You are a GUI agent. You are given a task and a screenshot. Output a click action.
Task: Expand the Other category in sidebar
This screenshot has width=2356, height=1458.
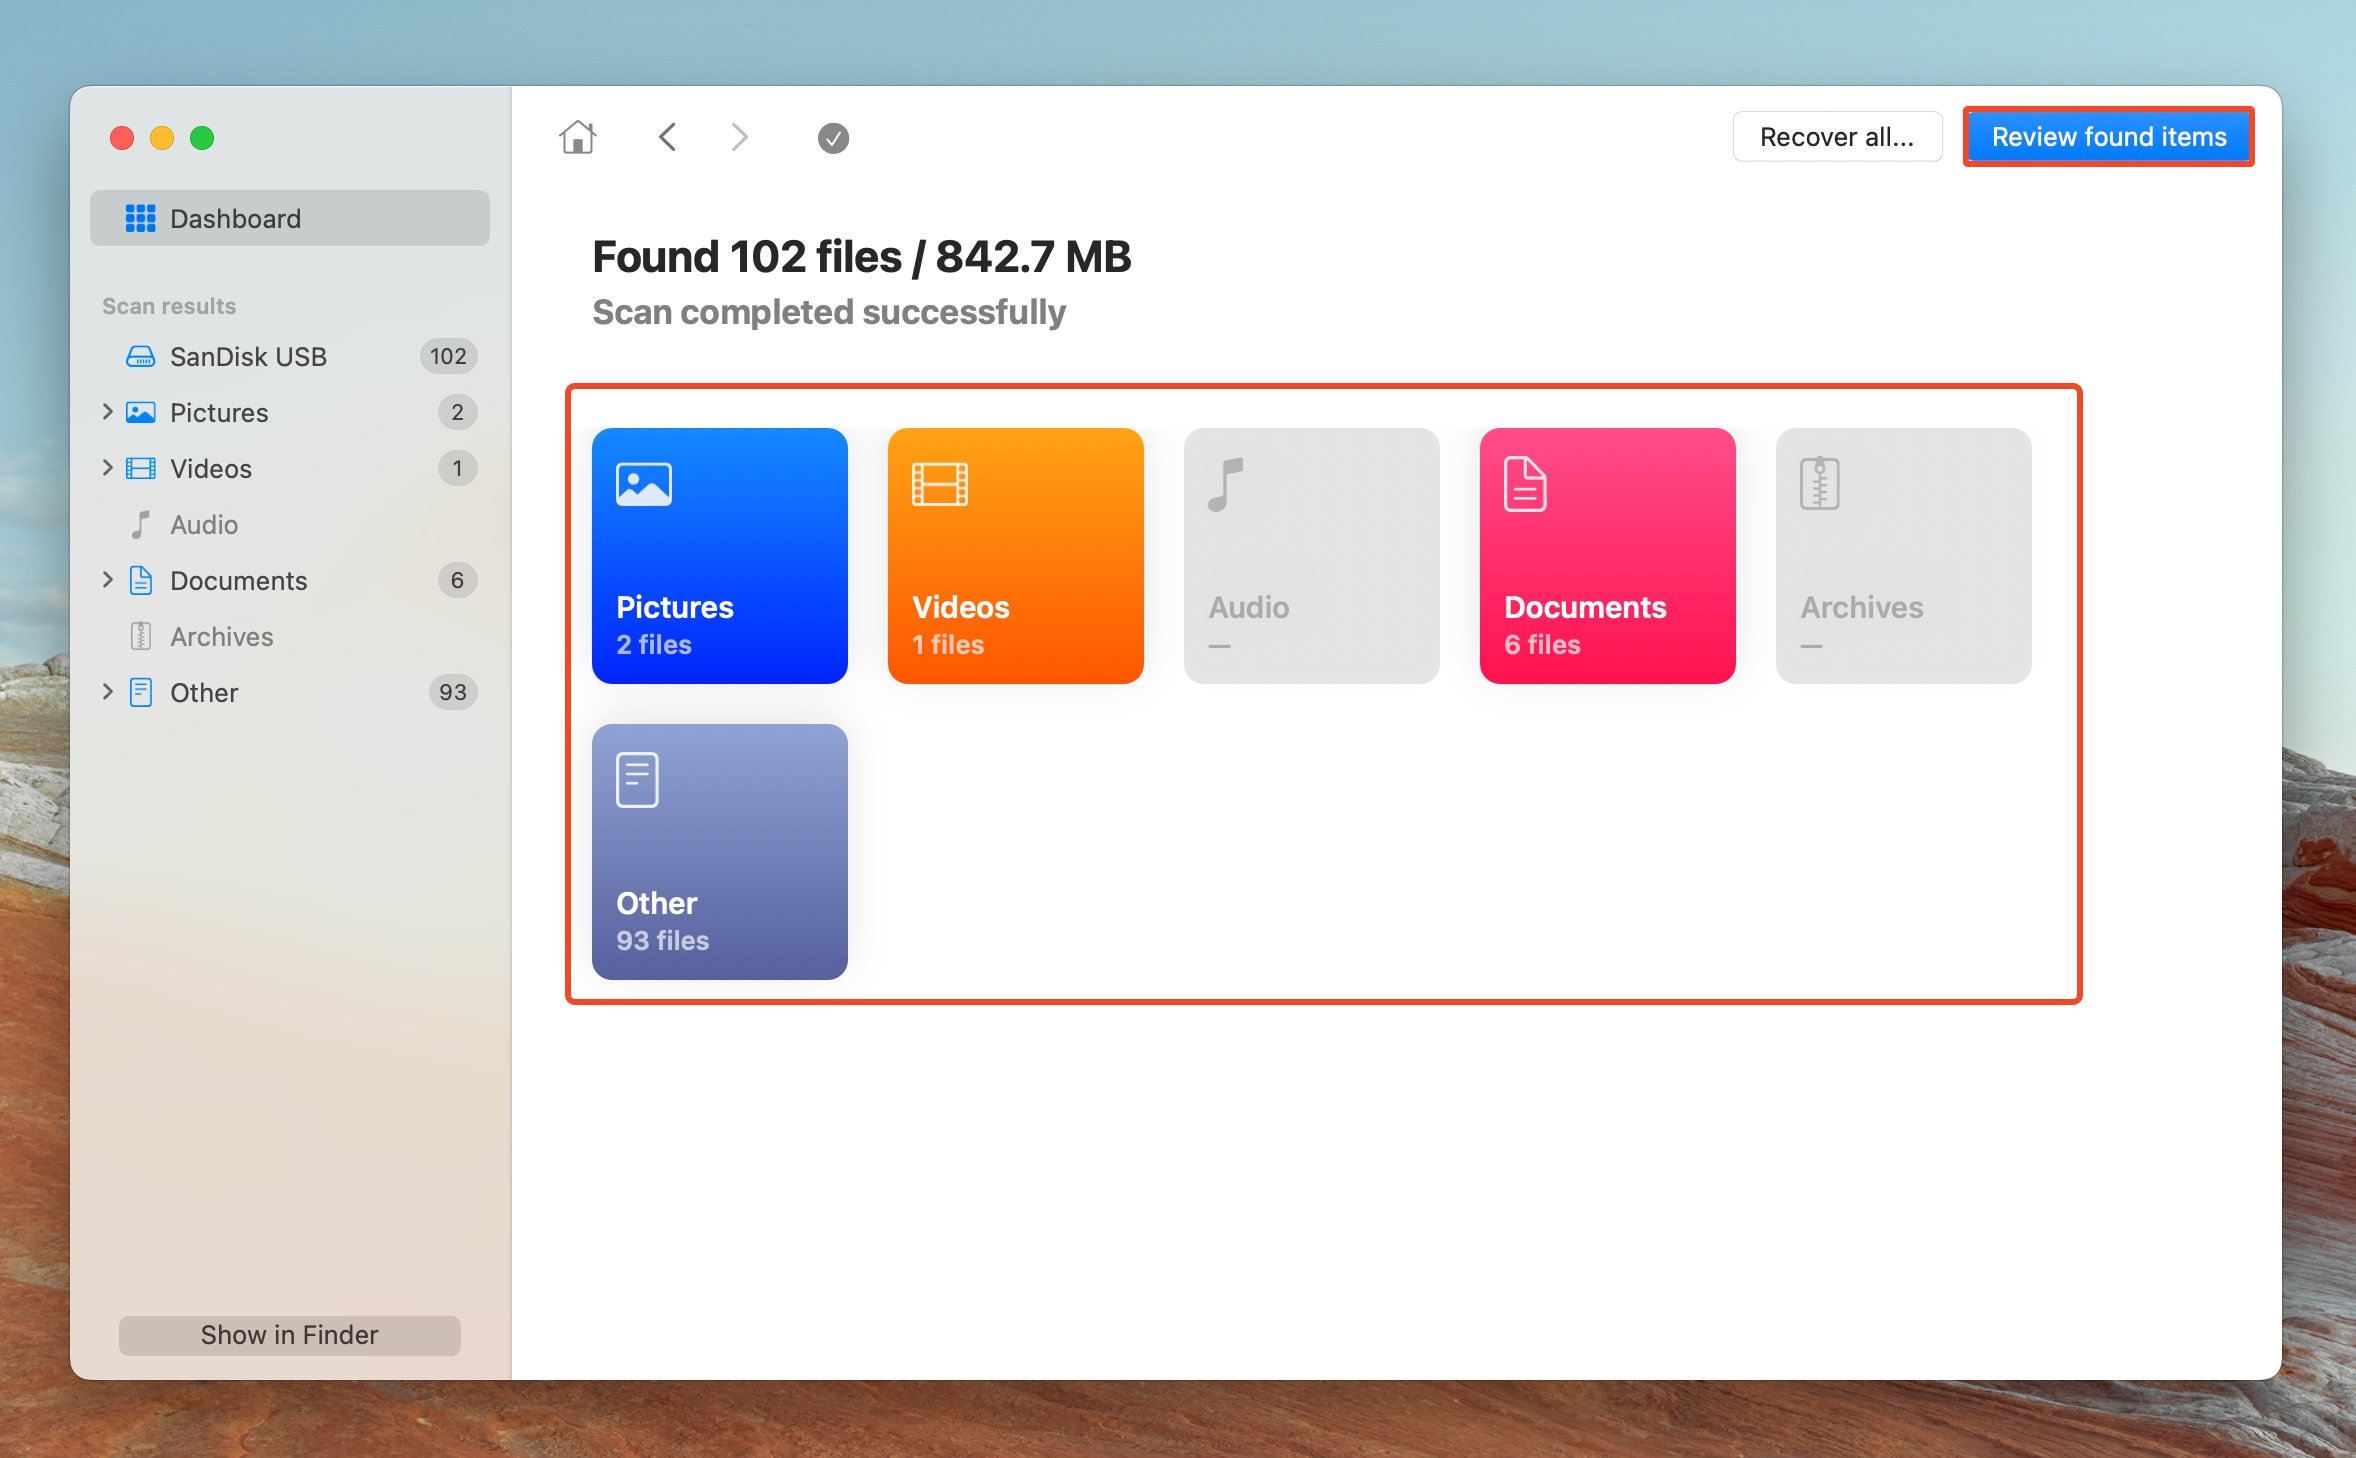(x=107, y=692)
